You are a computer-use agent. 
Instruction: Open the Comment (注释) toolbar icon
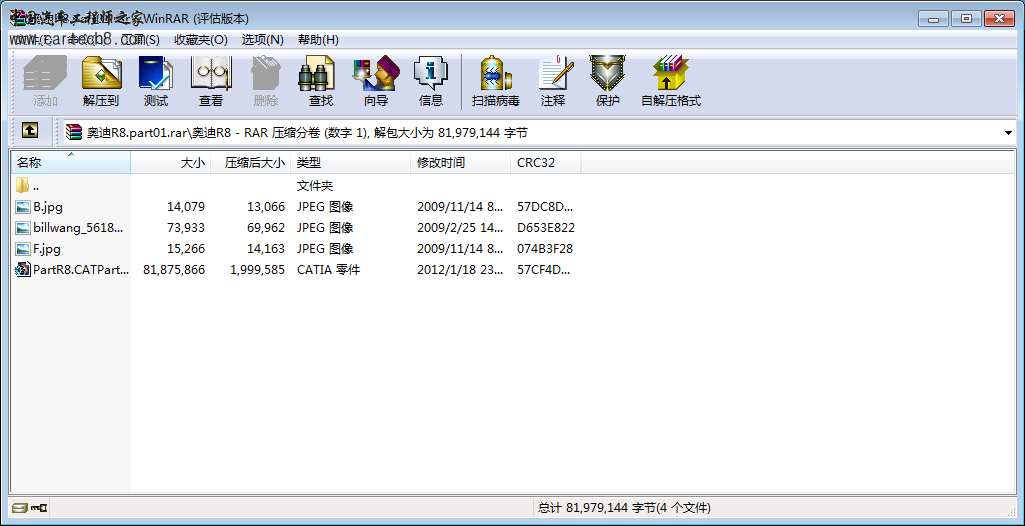(556, 73)
